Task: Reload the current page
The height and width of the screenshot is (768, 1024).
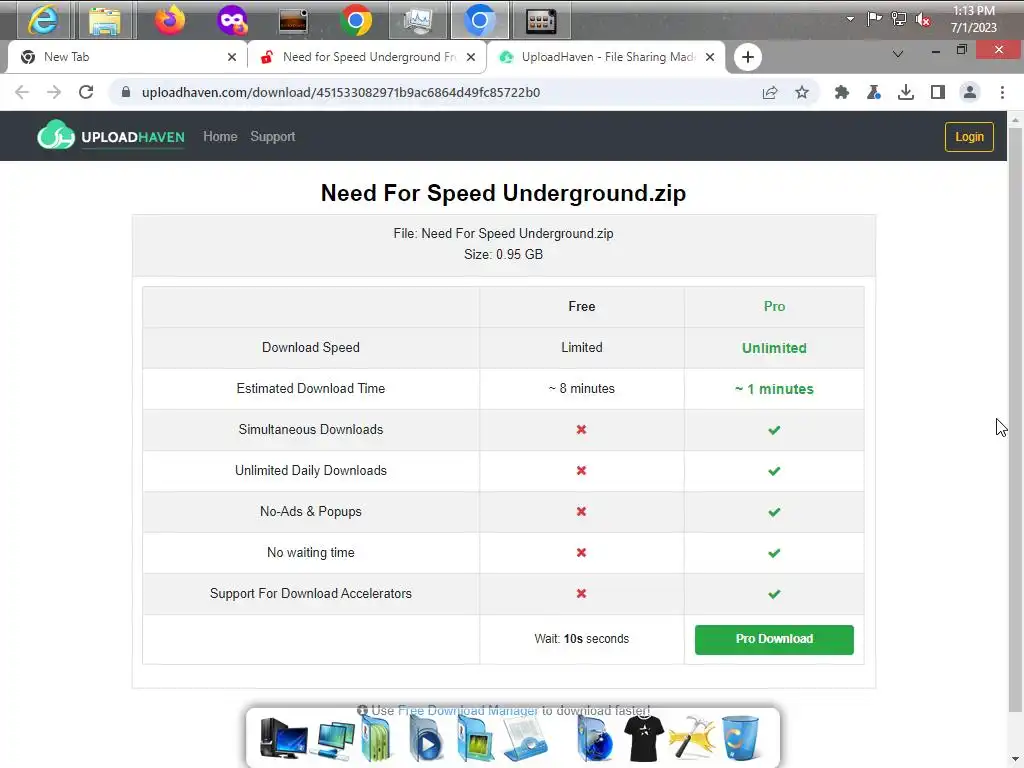Action: click(86, 92)
